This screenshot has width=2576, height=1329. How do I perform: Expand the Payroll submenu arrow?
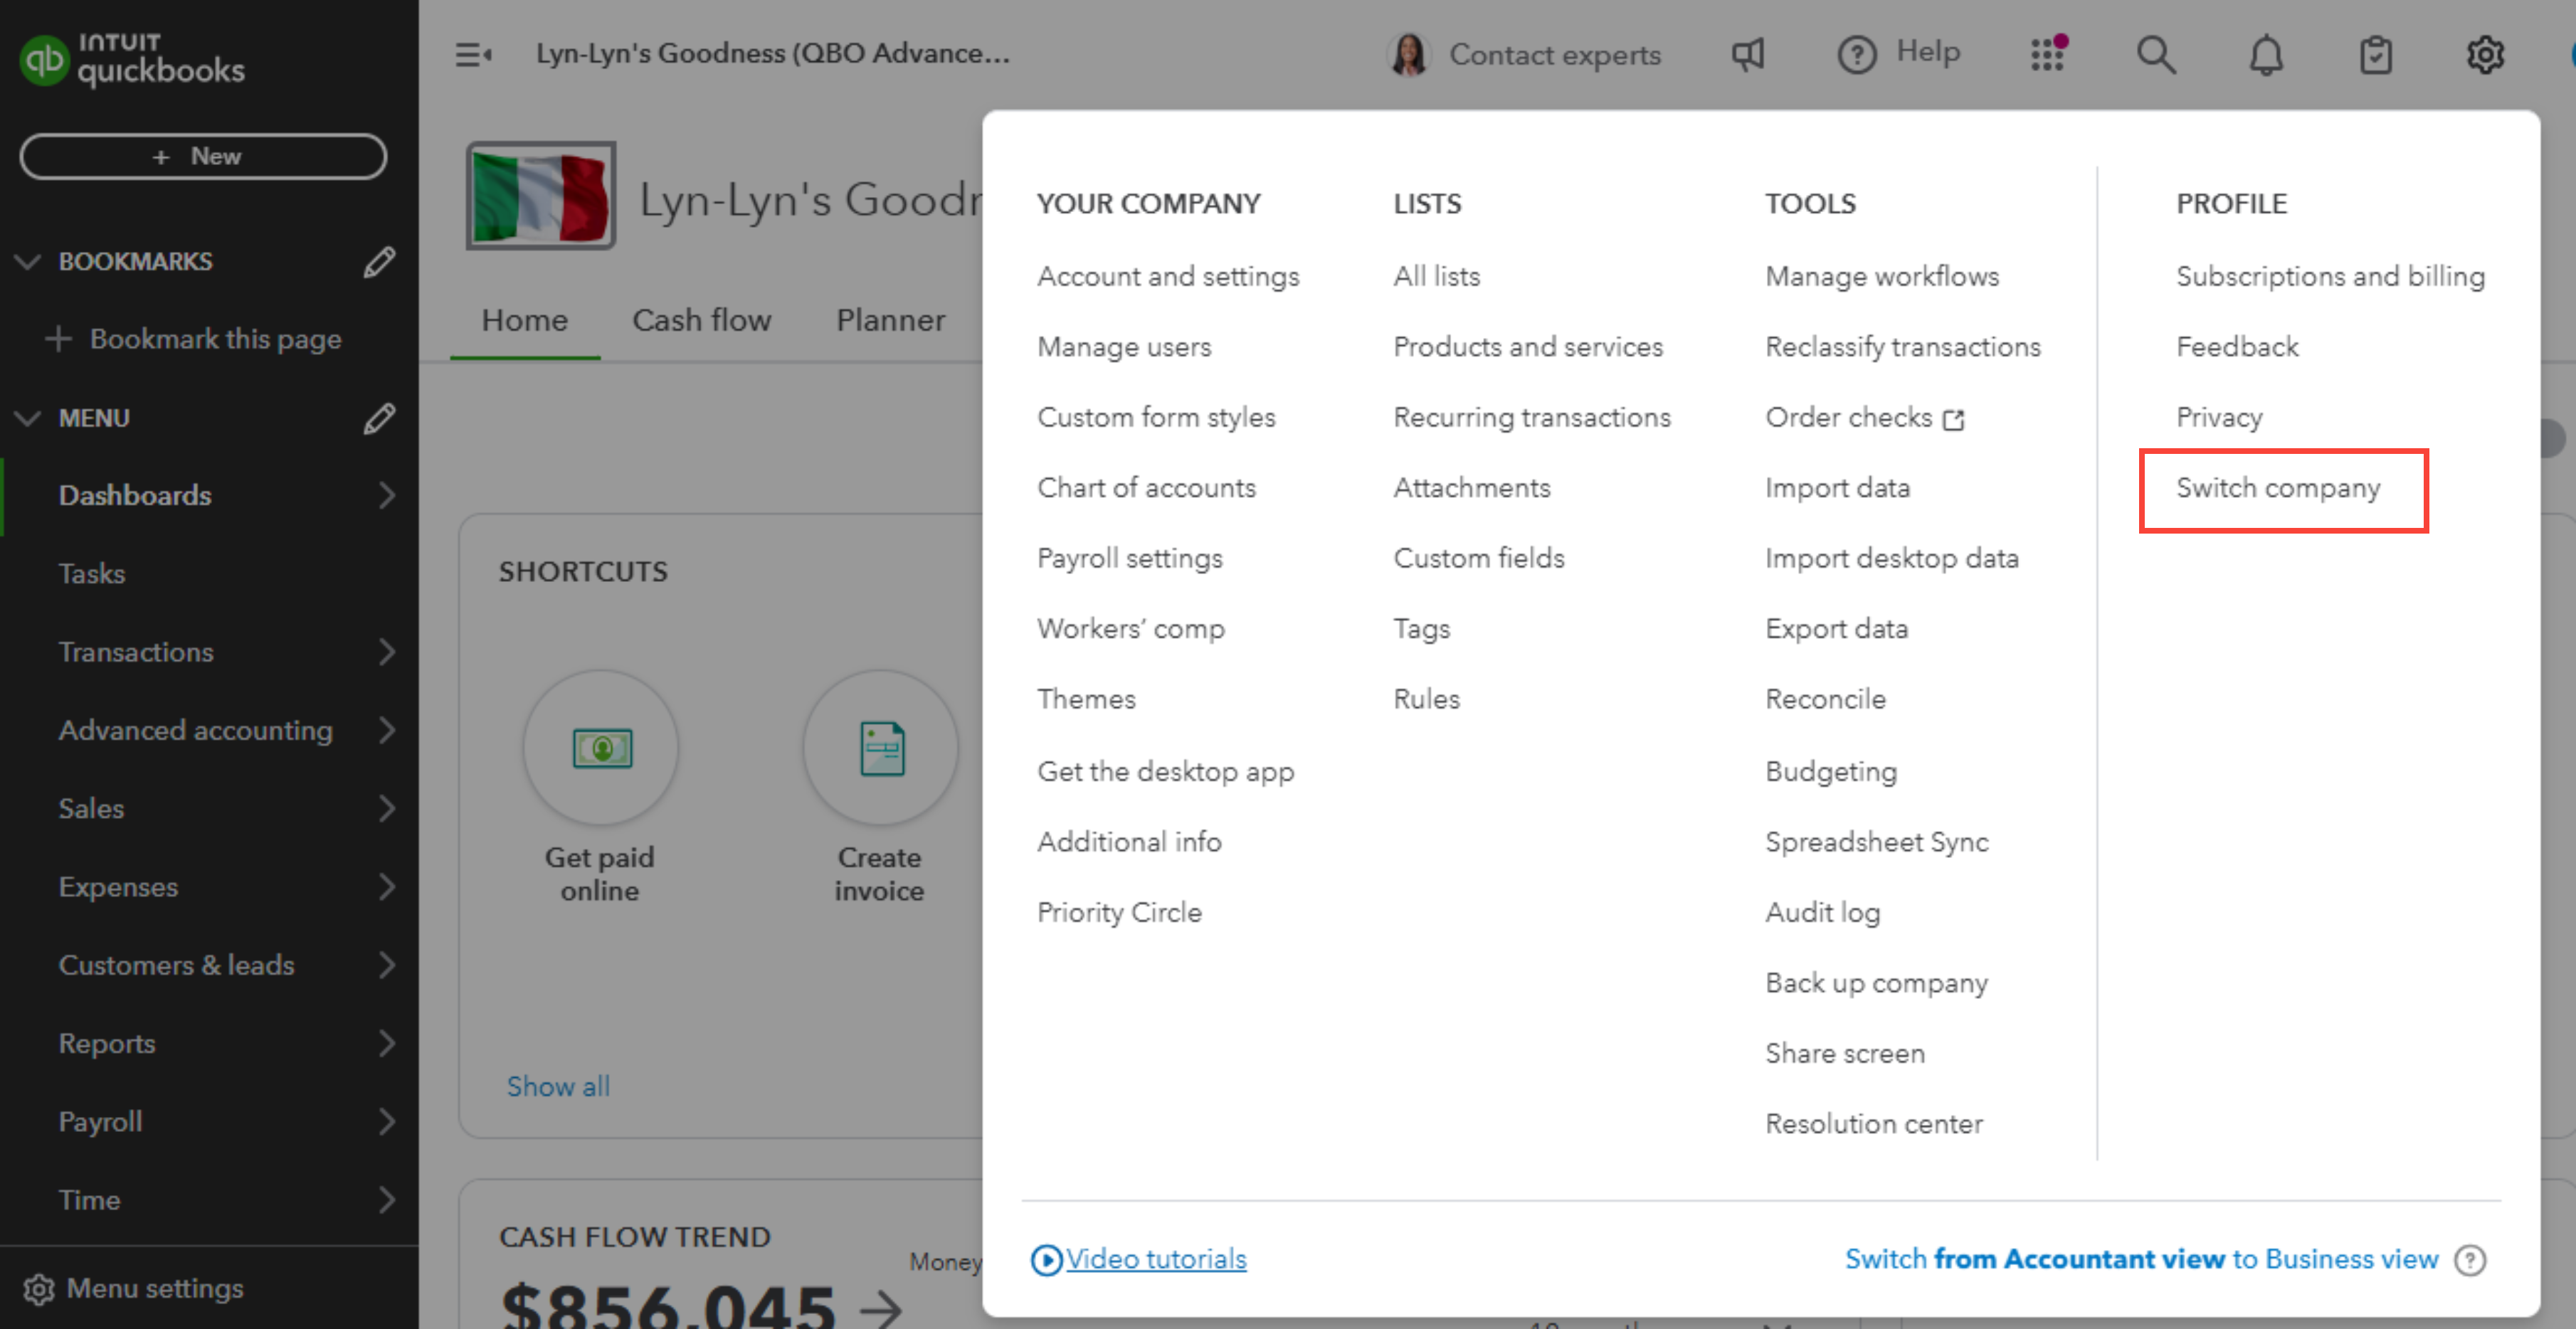388,1122
